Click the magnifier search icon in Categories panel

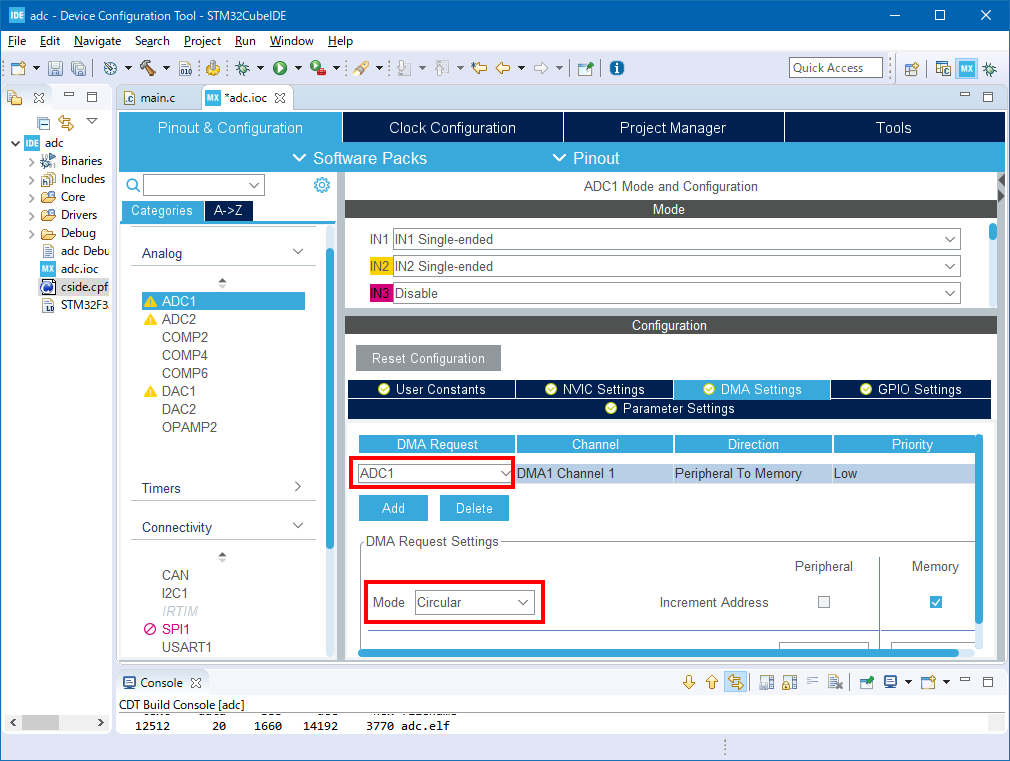coord(133,186)
